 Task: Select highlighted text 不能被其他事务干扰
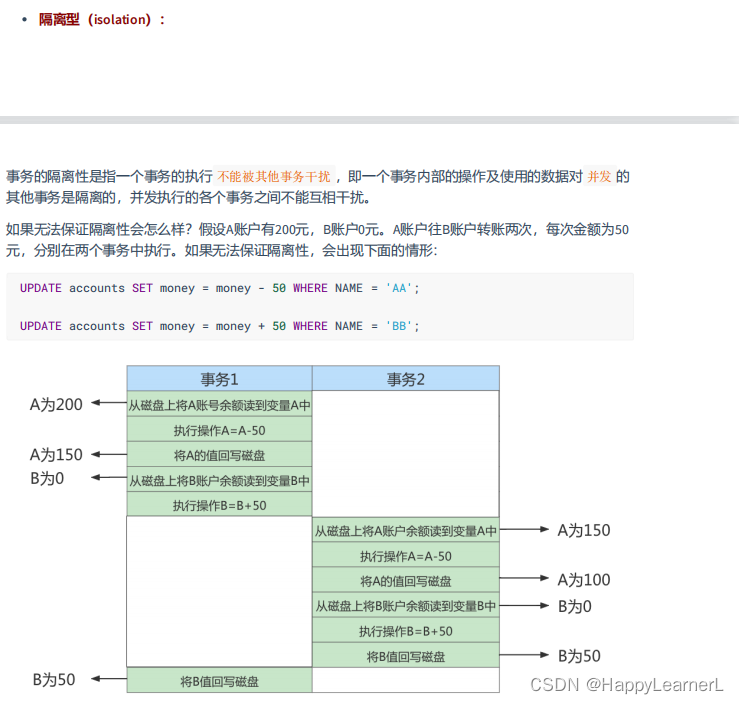click(274, 177)
